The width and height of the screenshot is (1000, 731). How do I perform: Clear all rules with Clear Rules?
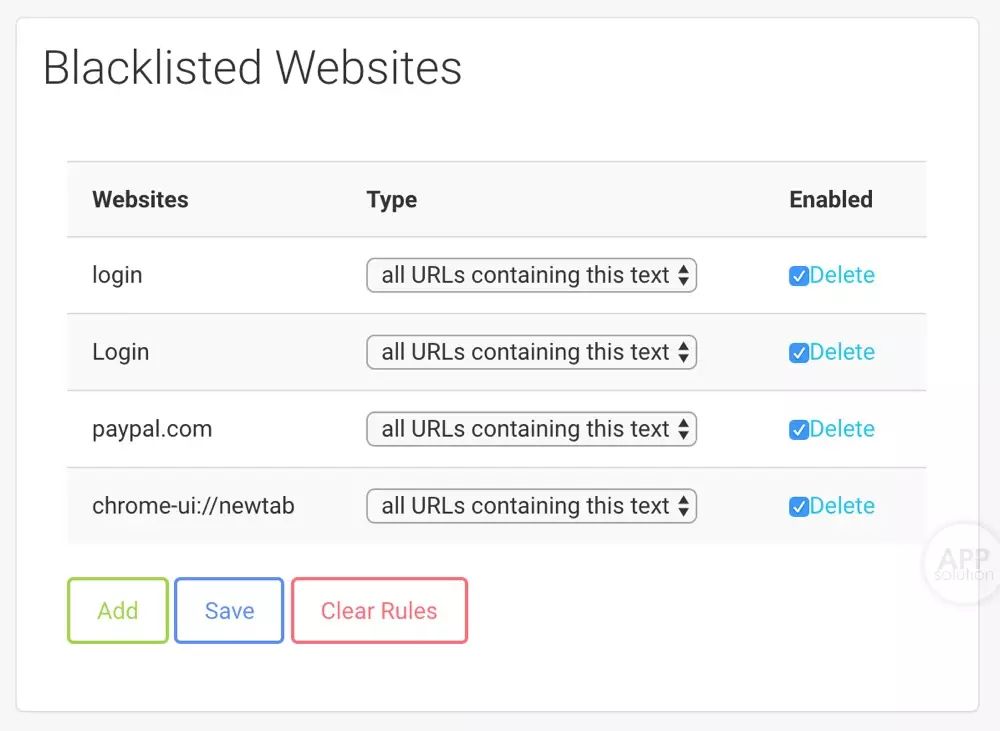379,610
